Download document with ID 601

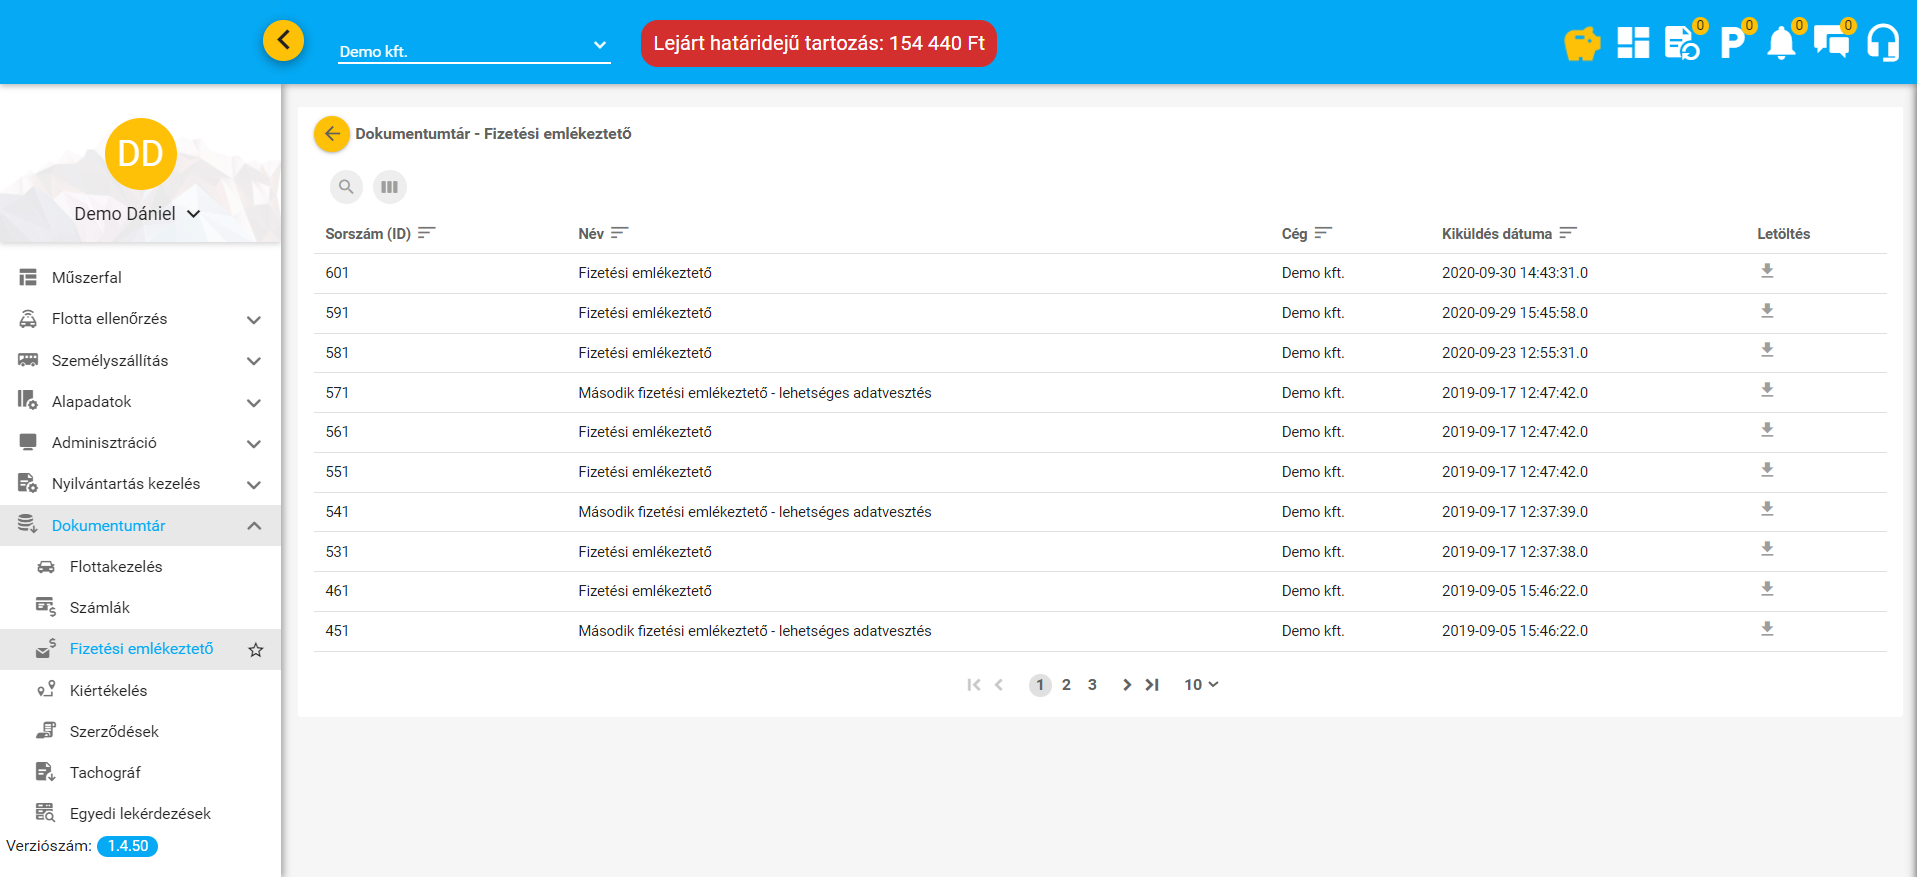point(1767,271)
